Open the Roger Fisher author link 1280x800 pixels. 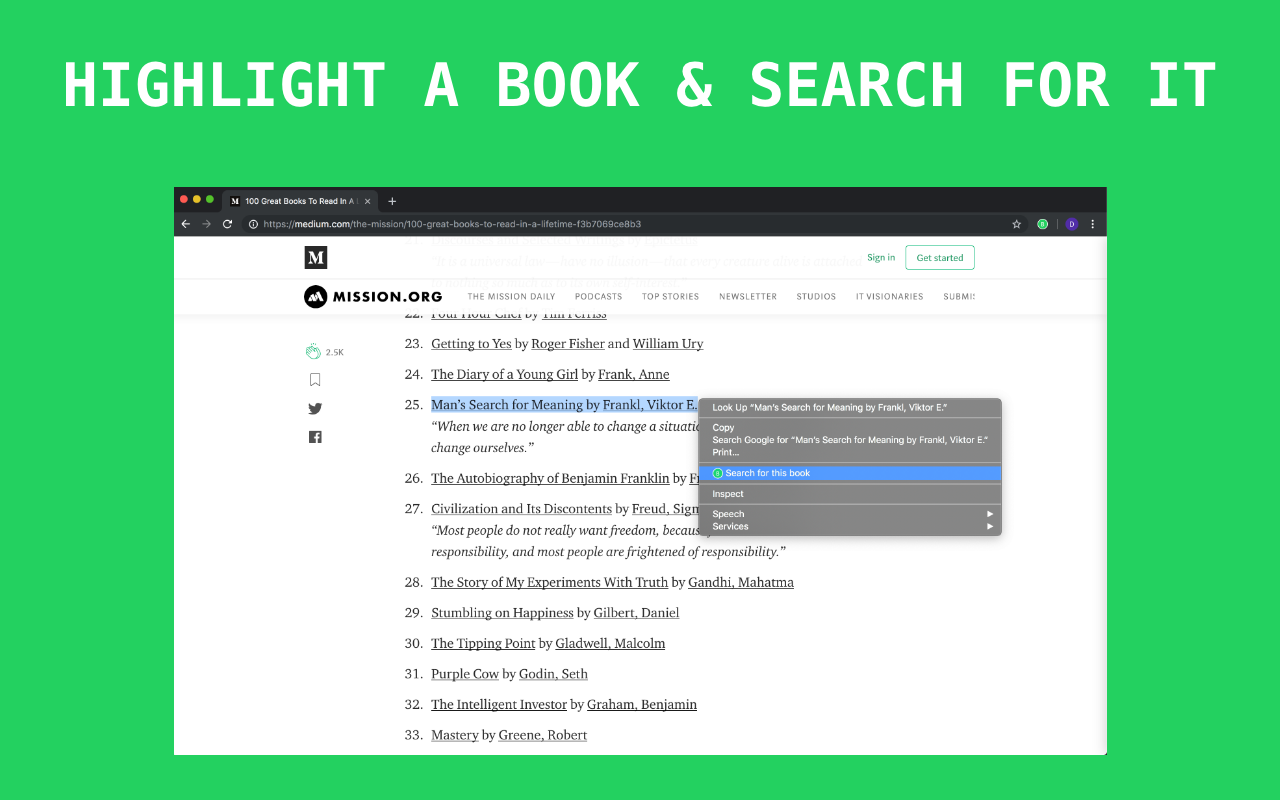click(x=568, y=344)
